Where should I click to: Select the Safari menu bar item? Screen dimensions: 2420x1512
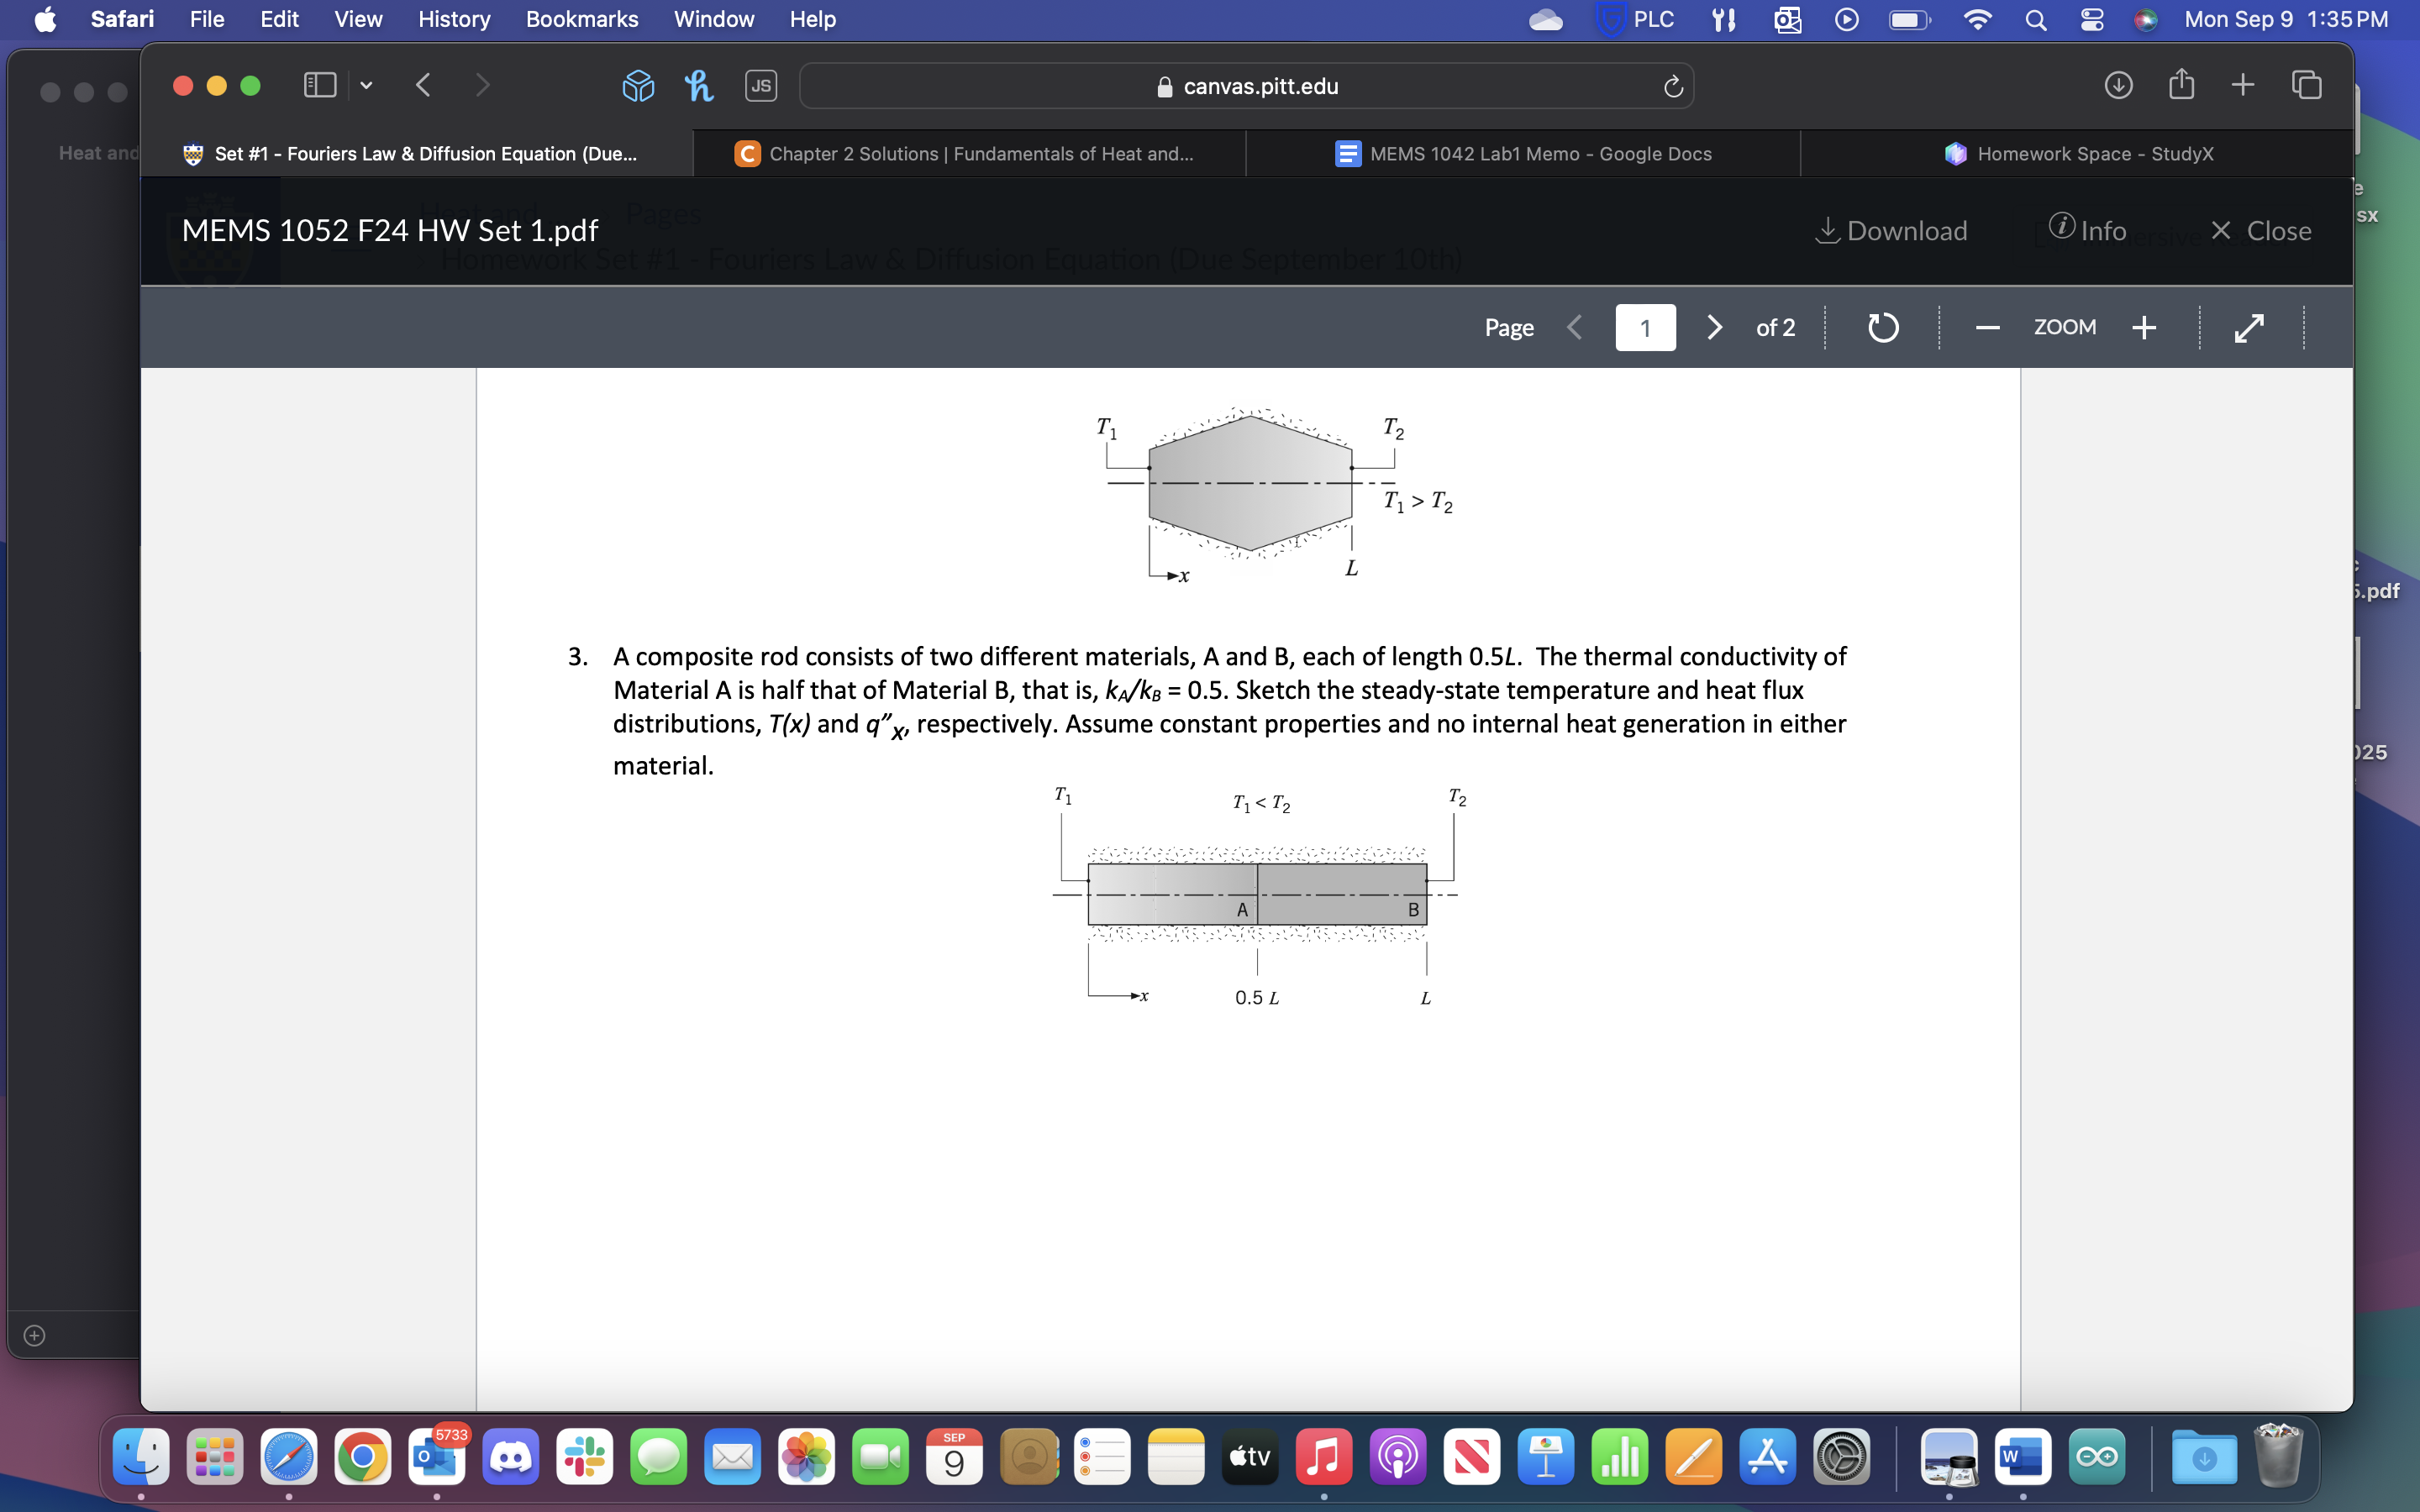[x=118, y=19]
